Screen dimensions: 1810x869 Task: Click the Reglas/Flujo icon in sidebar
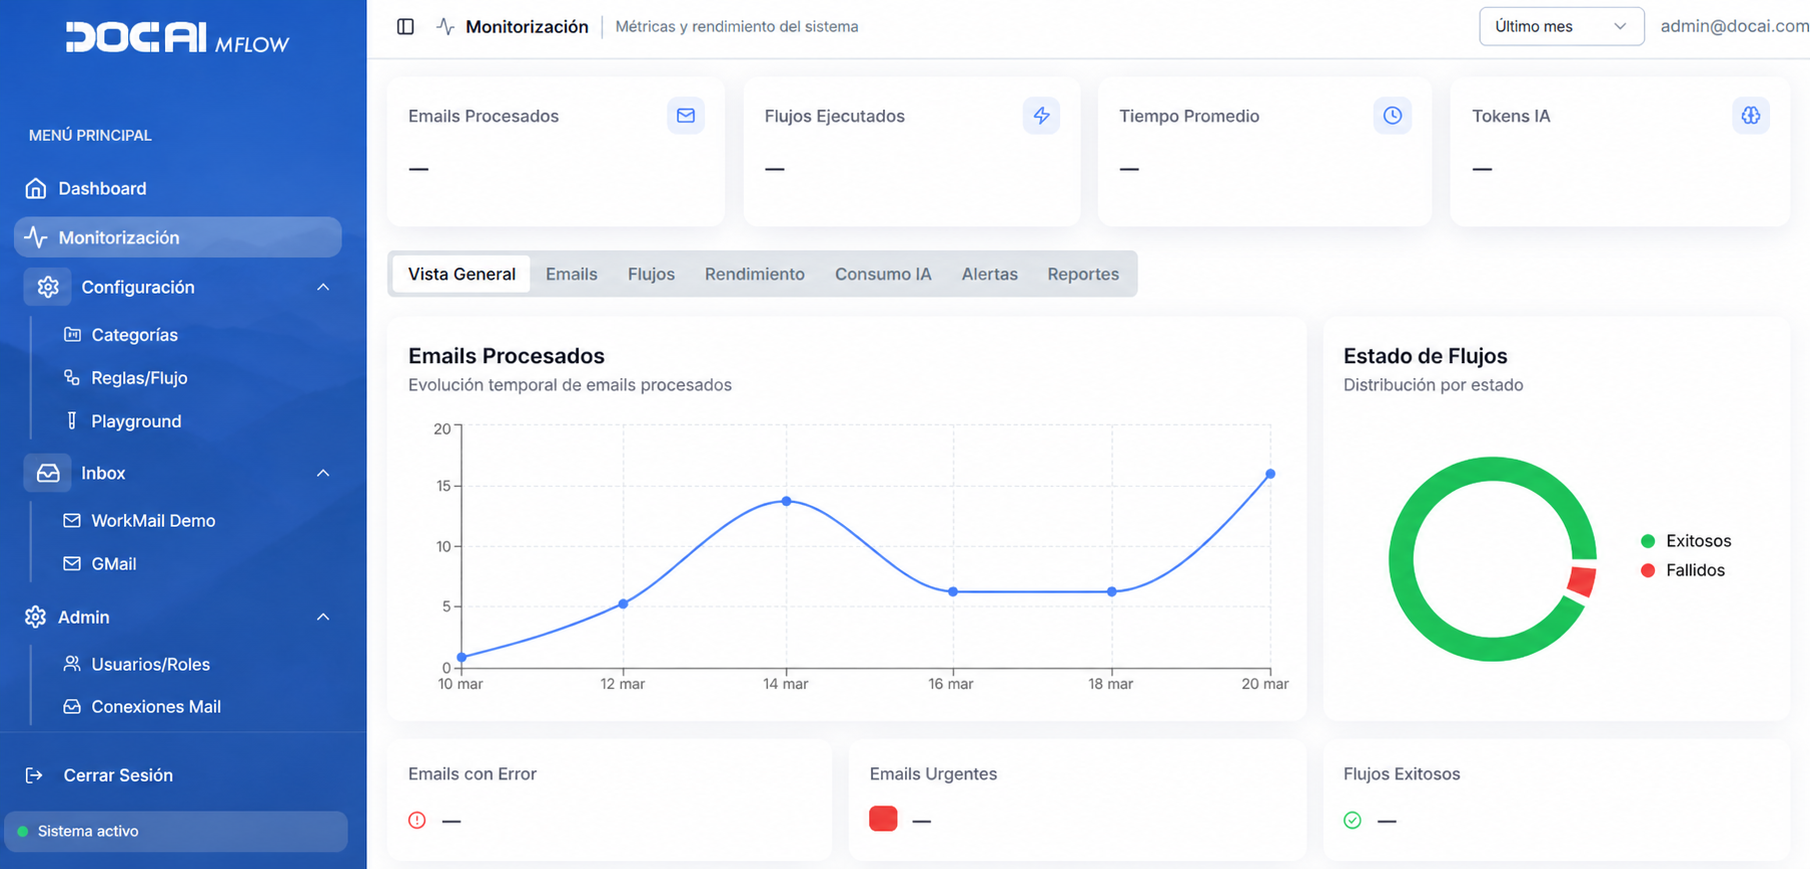[72, 378]
